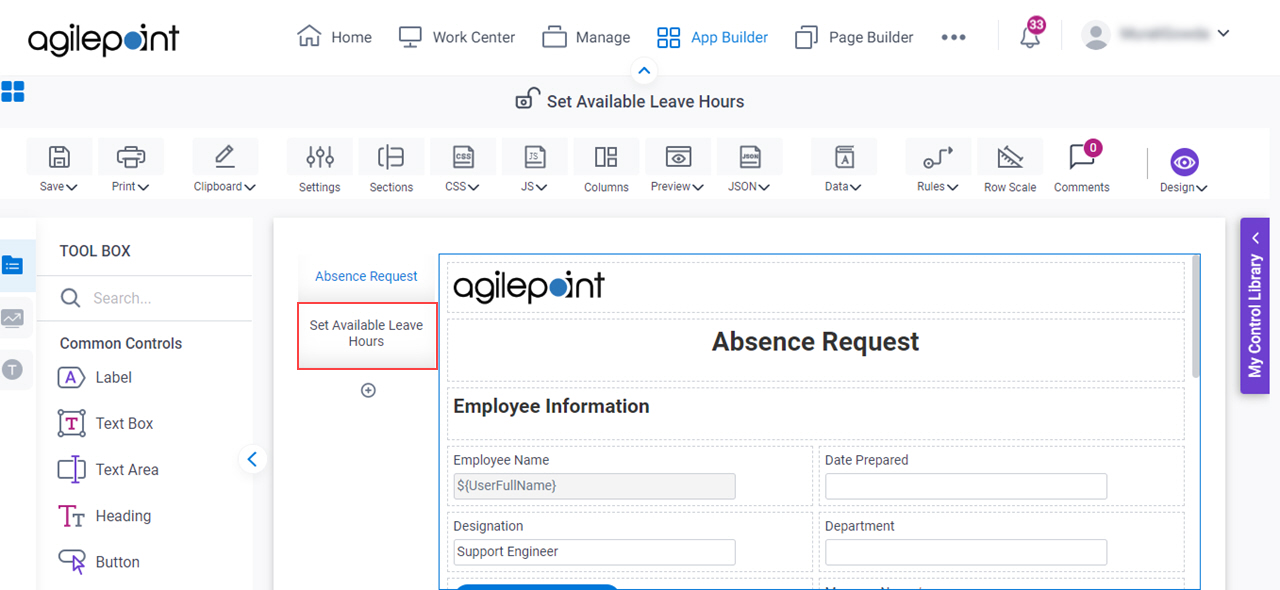Viewport: 1280px width, 590px height.
Task: Open form Settings from the toolbar
Action: click(320, 157)
